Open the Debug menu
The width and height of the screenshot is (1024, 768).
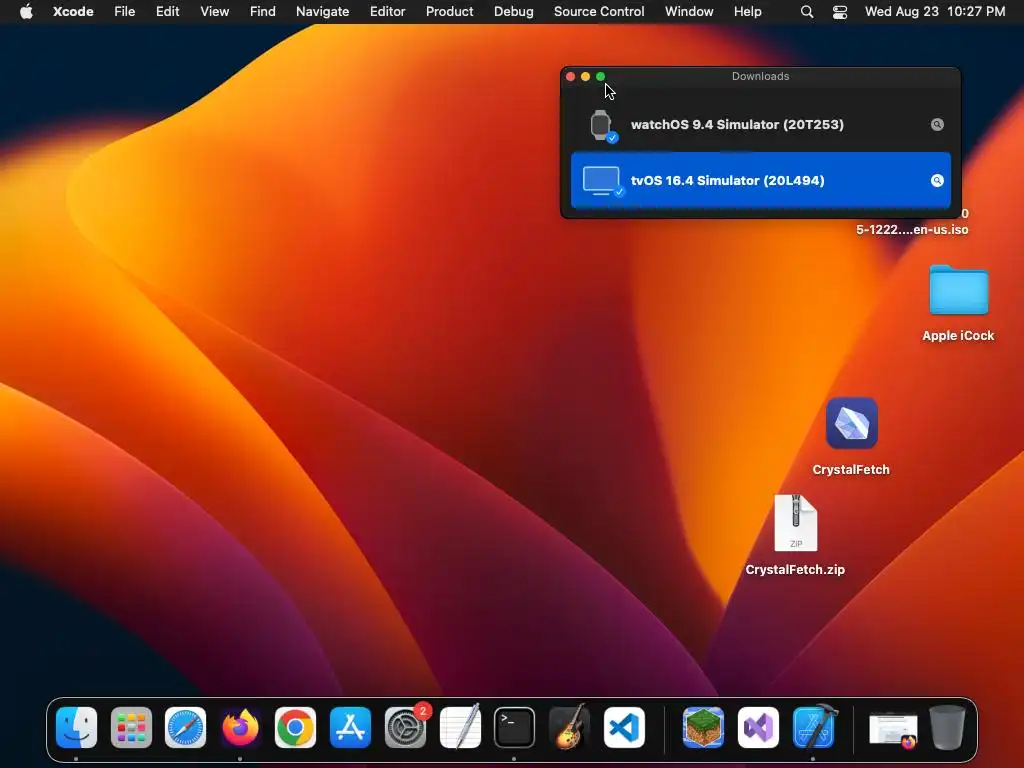tap(513, 12)
